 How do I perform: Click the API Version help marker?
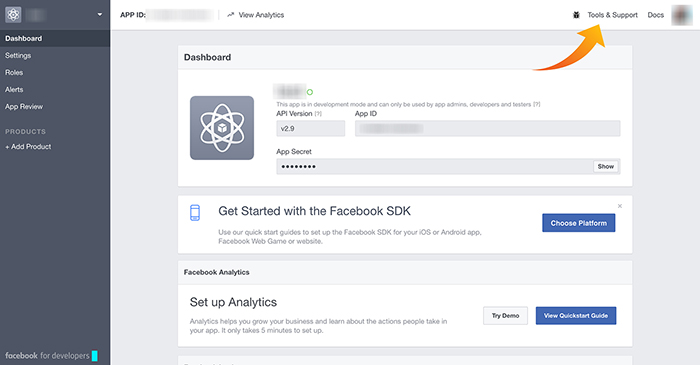point(318,114)
